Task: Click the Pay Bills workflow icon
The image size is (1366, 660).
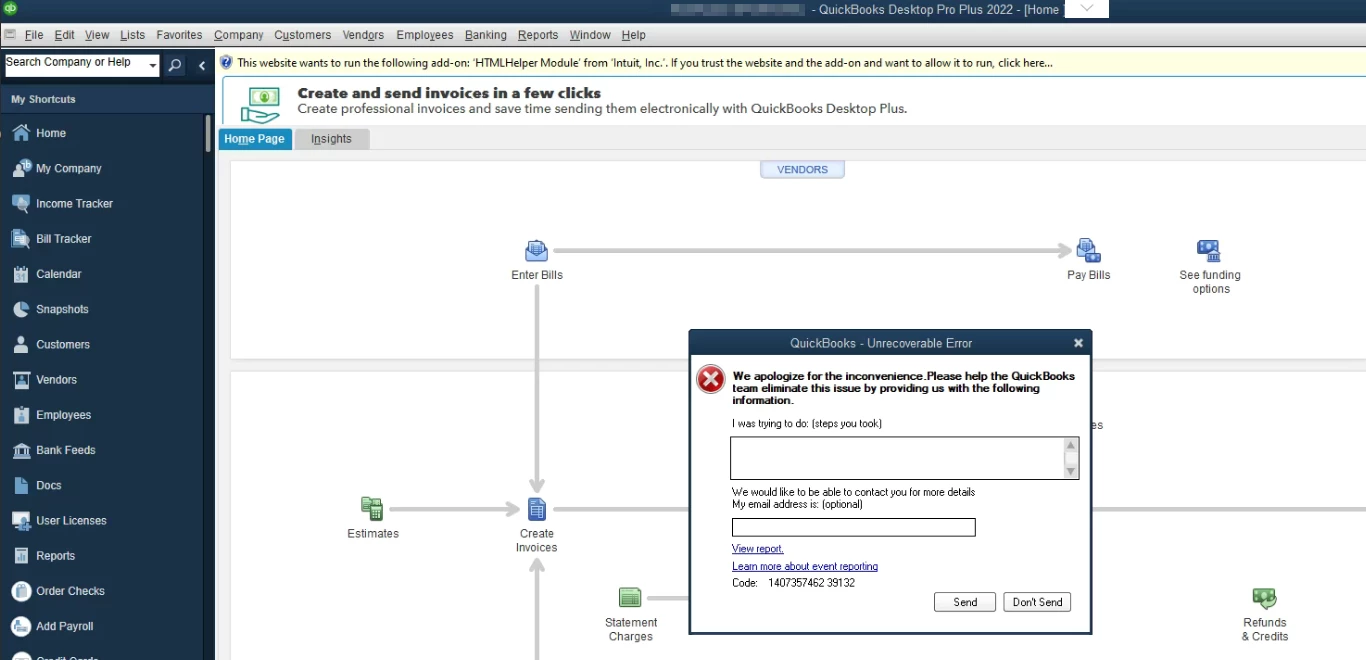Action: [x=1088, y=250]
